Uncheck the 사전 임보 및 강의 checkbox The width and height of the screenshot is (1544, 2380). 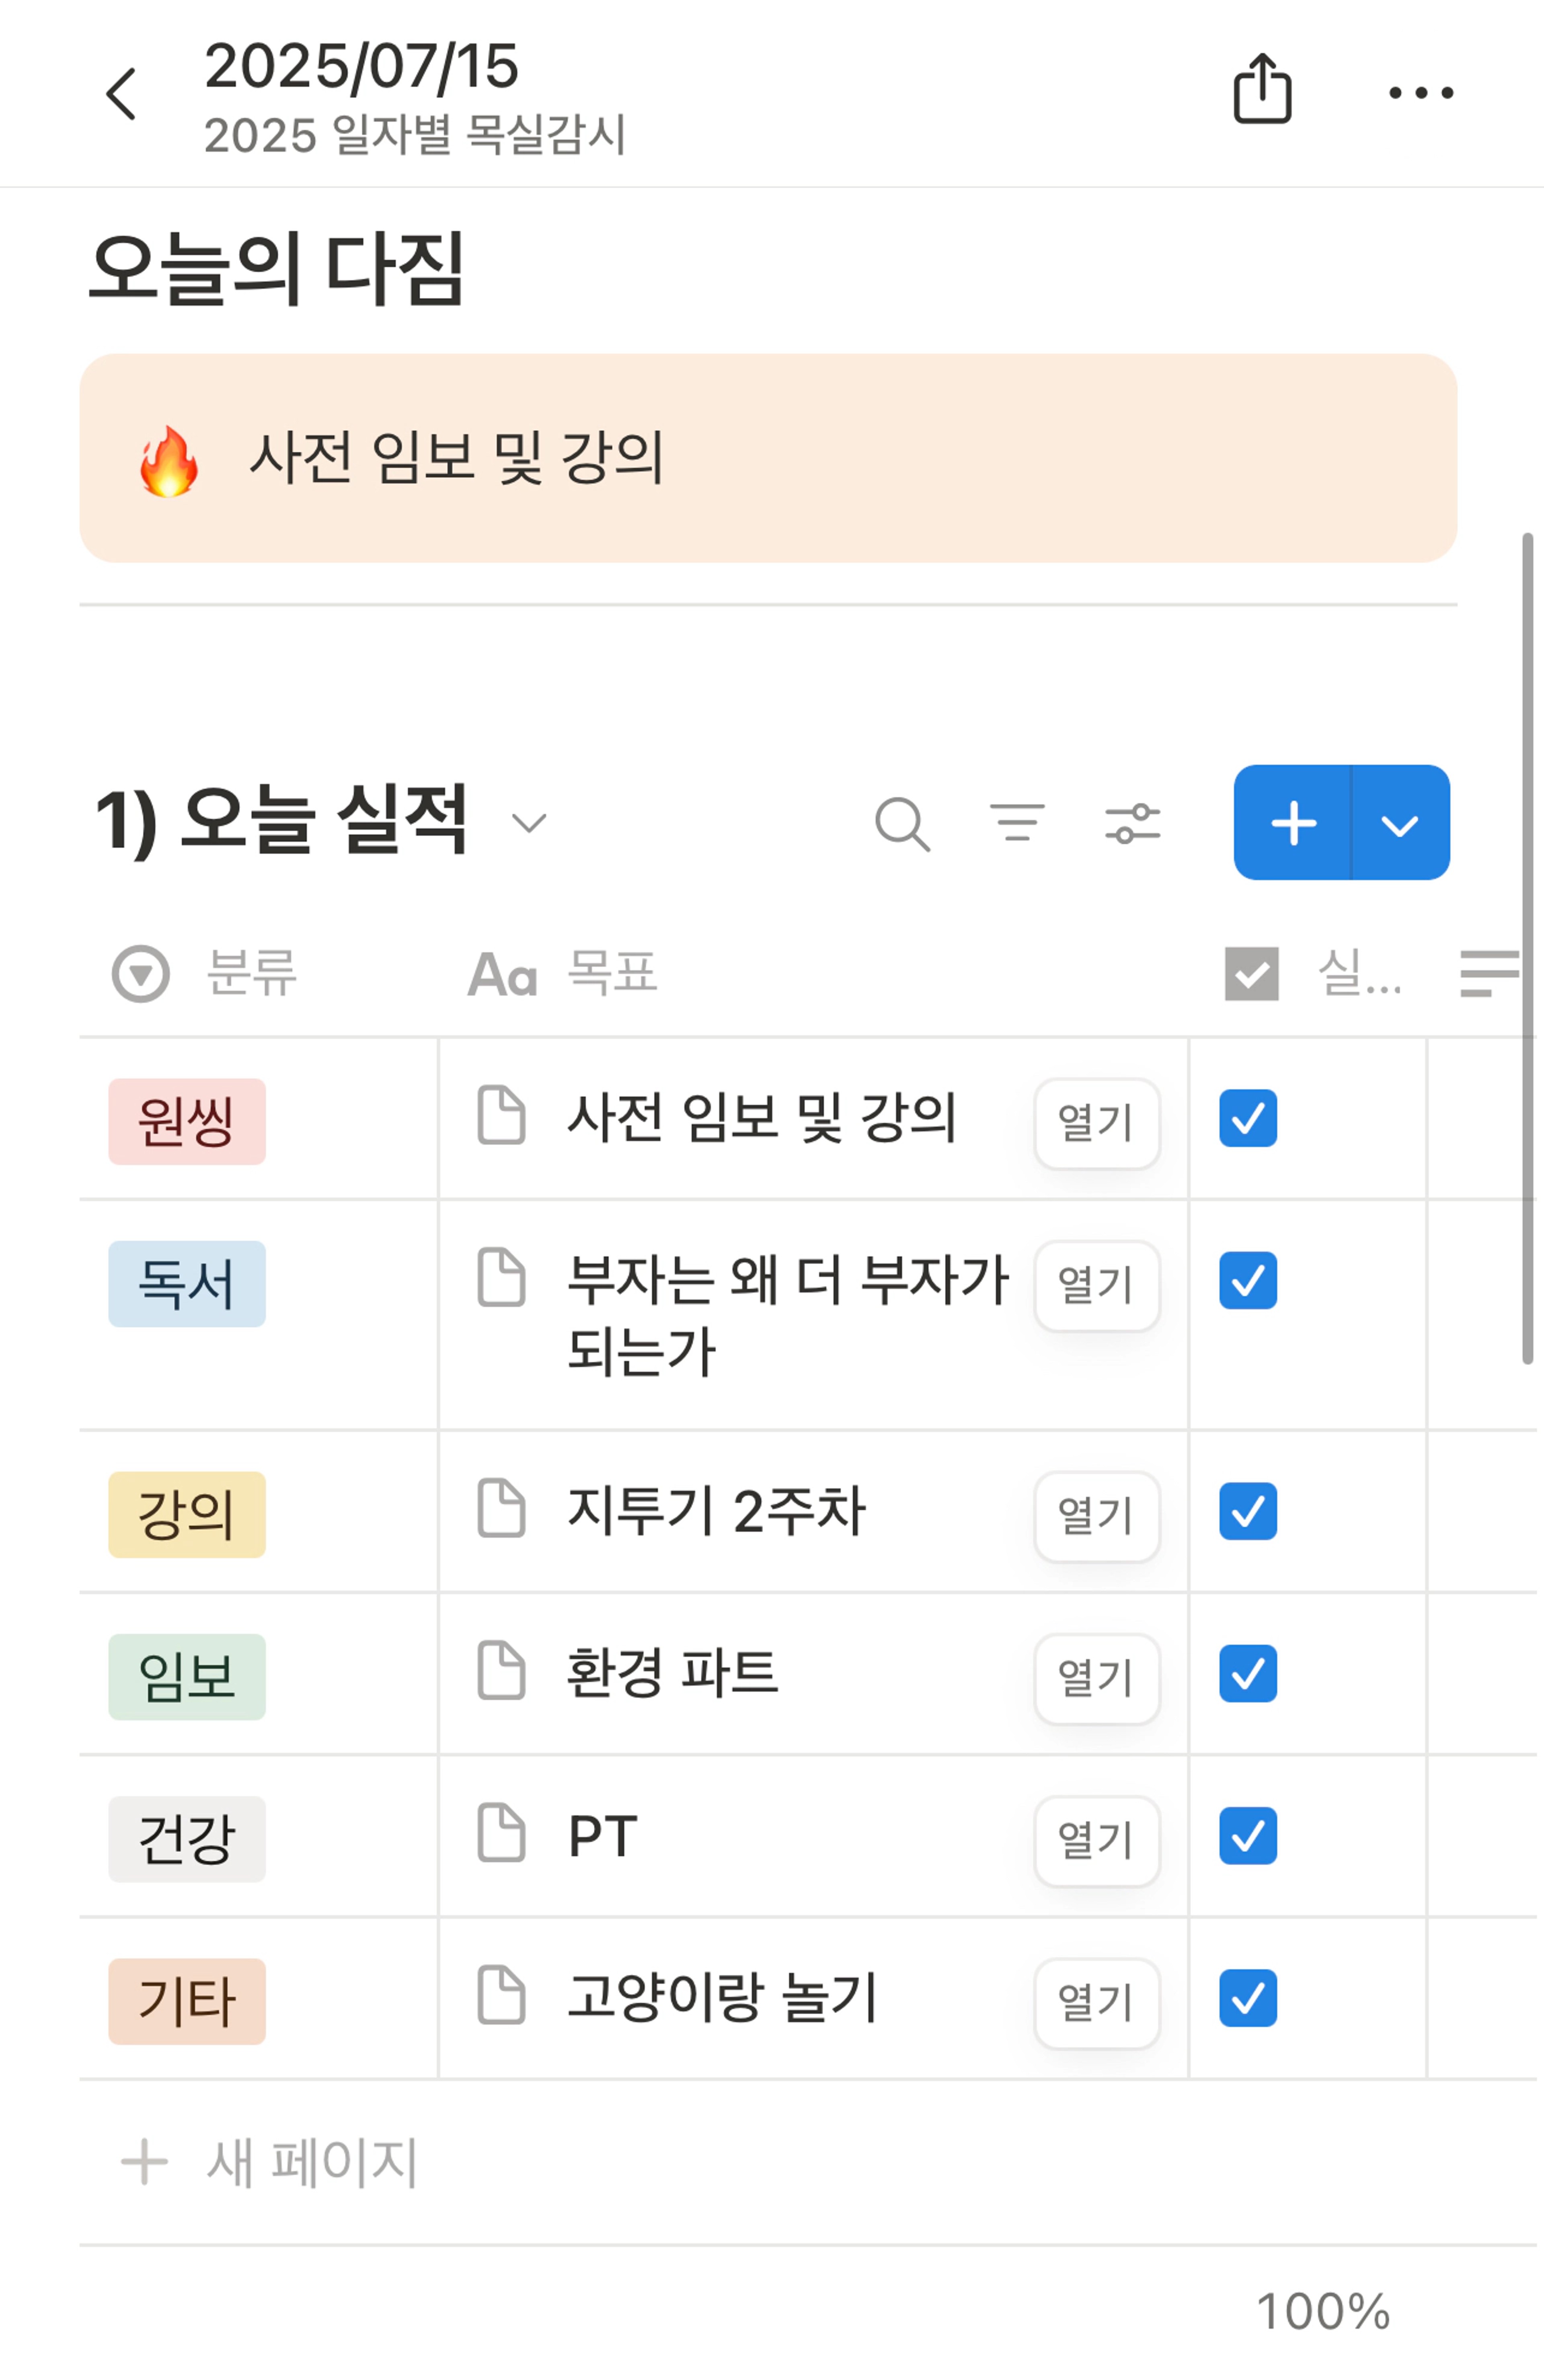(1247, 1118)
